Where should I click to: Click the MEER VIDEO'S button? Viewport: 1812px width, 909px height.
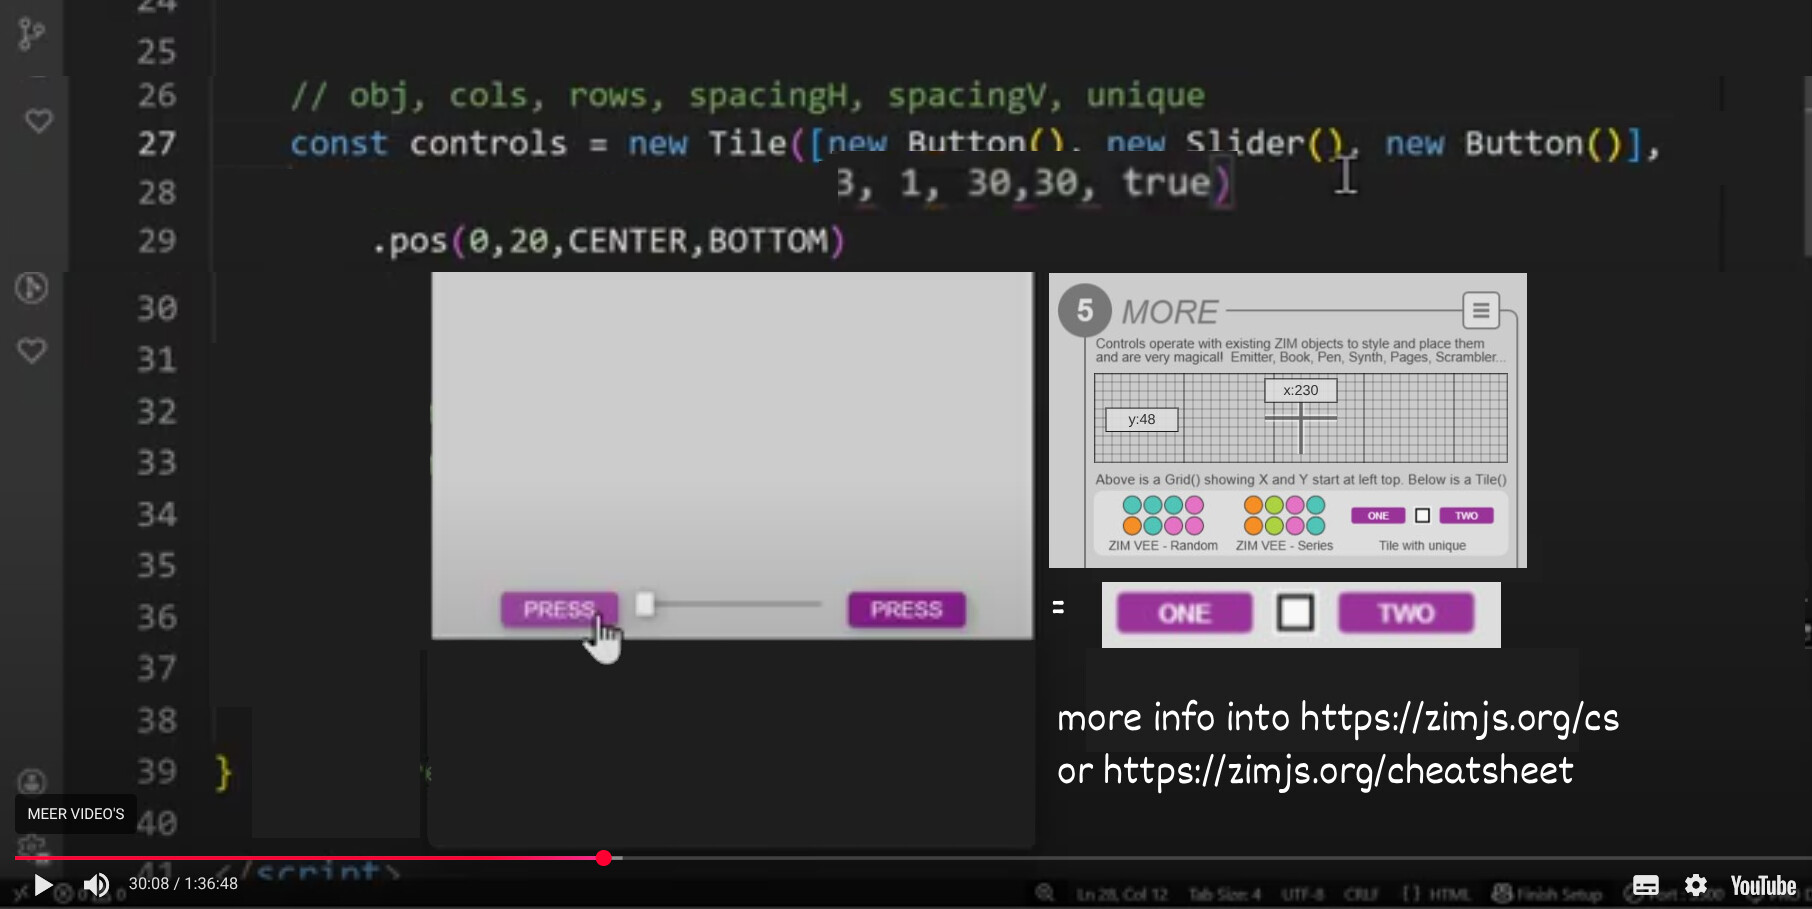(76, 814)
